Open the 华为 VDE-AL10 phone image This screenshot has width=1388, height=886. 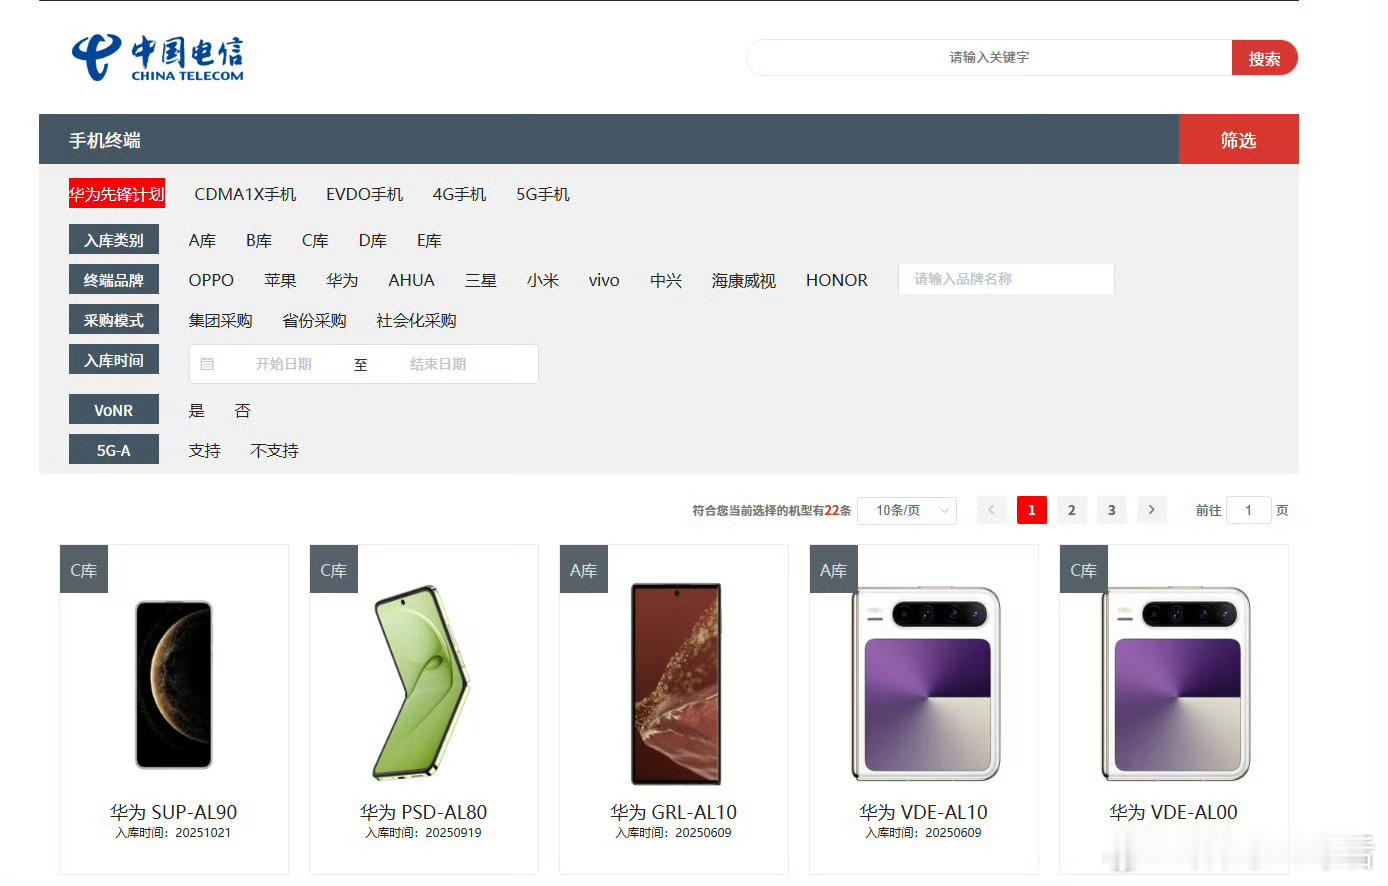pos(925,684)
